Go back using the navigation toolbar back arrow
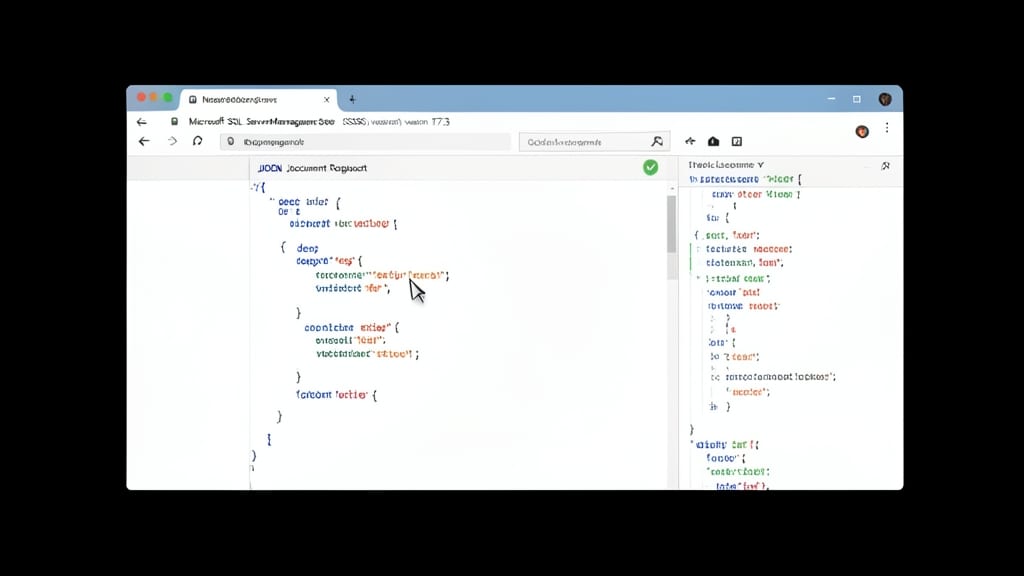Screen dimensions: 1024x576 pyautogui.click(x=144, y=141)
